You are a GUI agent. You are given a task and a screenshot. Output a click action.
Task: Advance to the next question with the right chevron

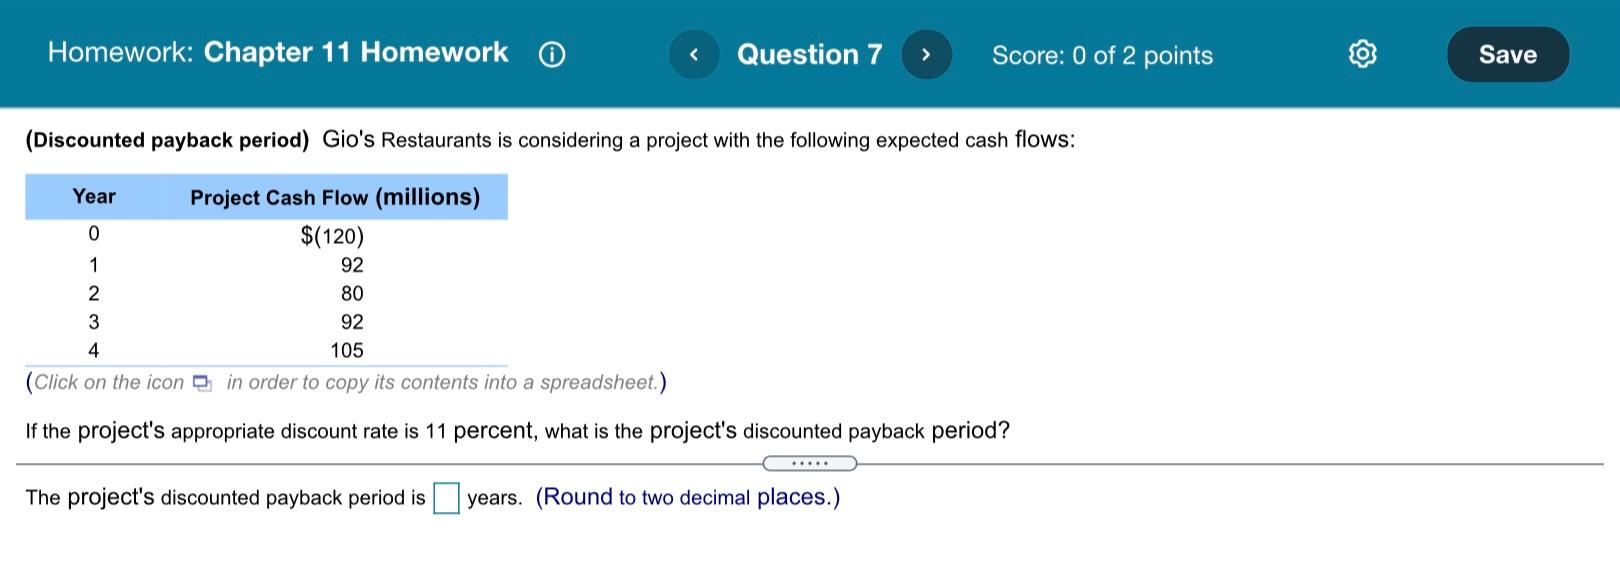[x=926, y=55]
